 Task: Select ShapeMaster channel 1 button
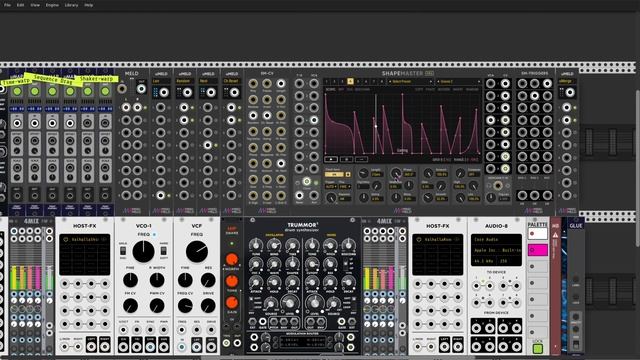pyautogui.click(x=327, y=82)
